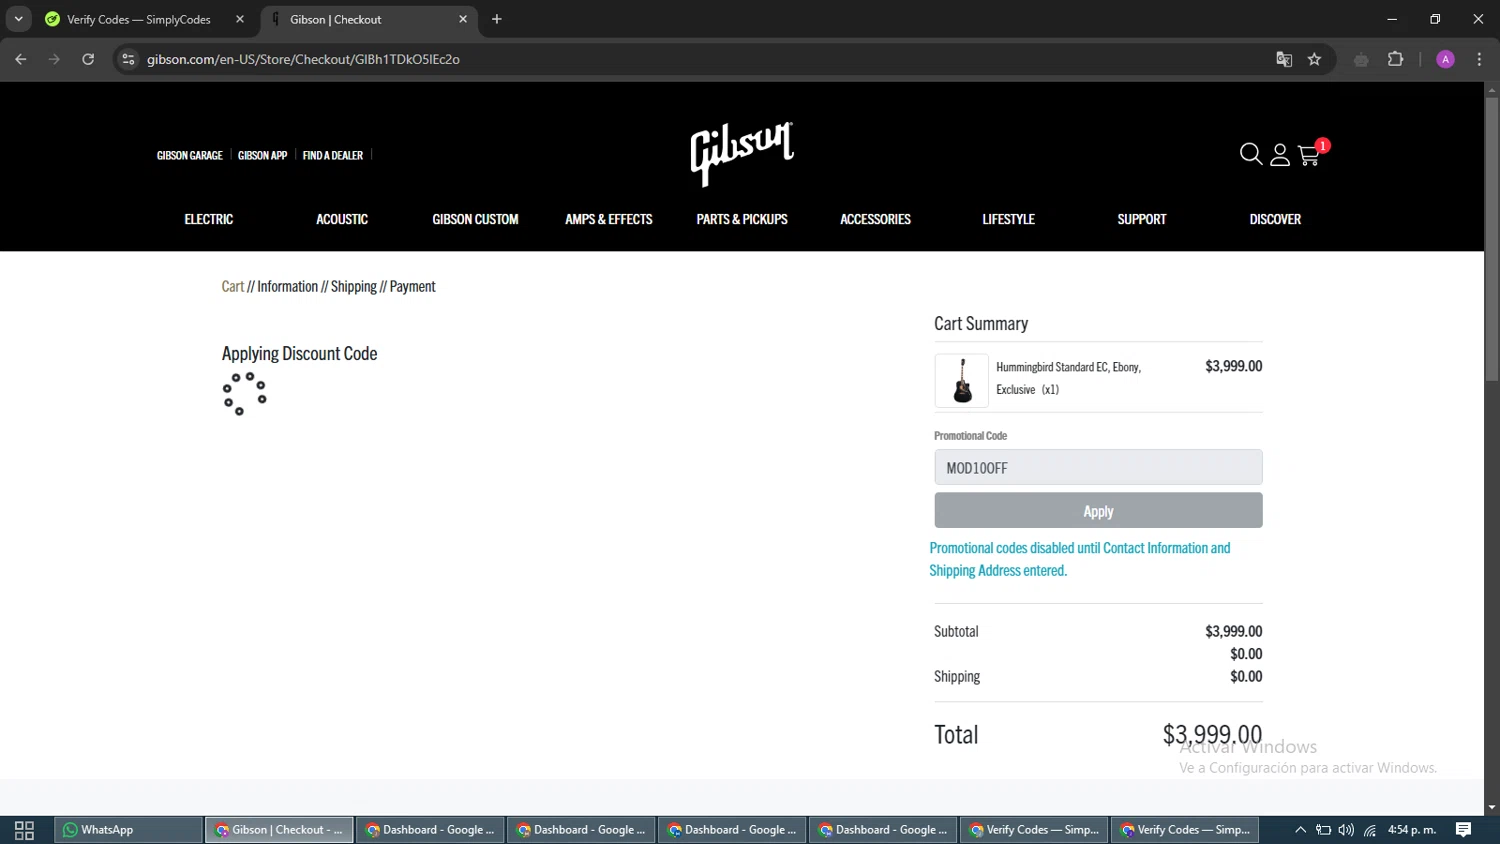Open the Windows Task View icon
This screenshot has height=844, width=1500.
coord(24,830)
